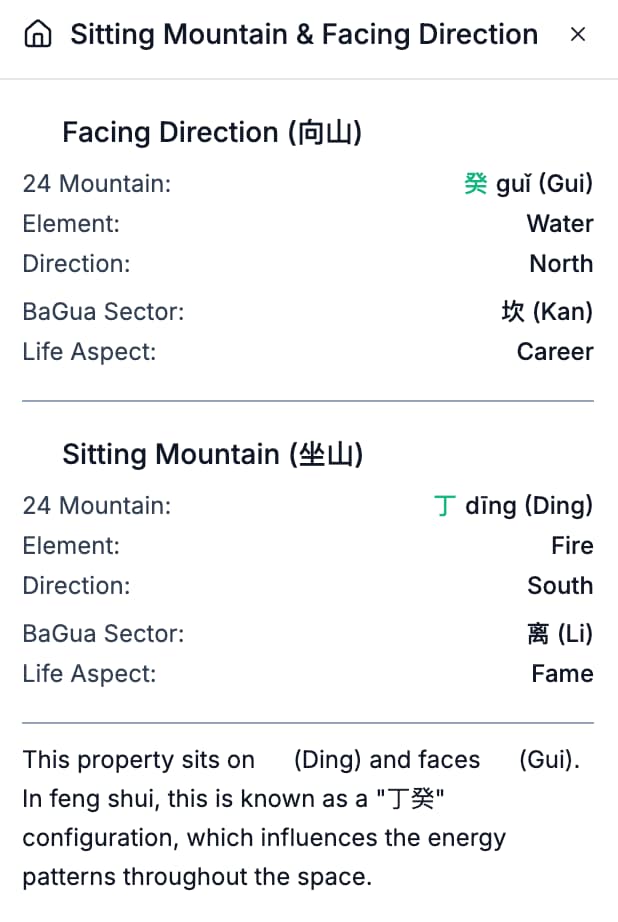Click the Life Aspect label under Sitting Mountain

point(89,674)
